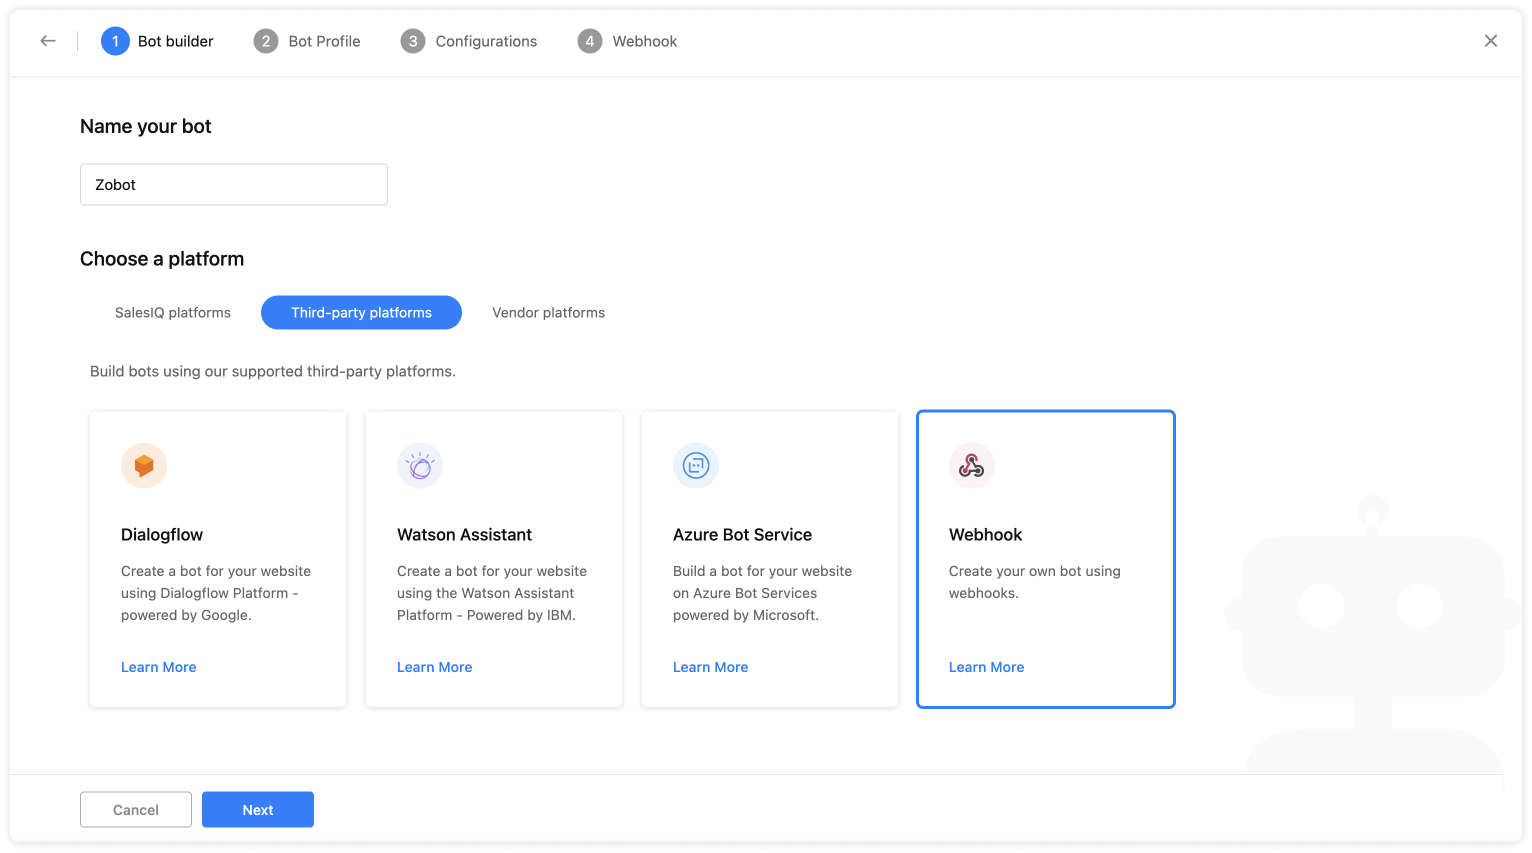
Task: Open Learn More link for Webhook
Action: pos(987,667)
